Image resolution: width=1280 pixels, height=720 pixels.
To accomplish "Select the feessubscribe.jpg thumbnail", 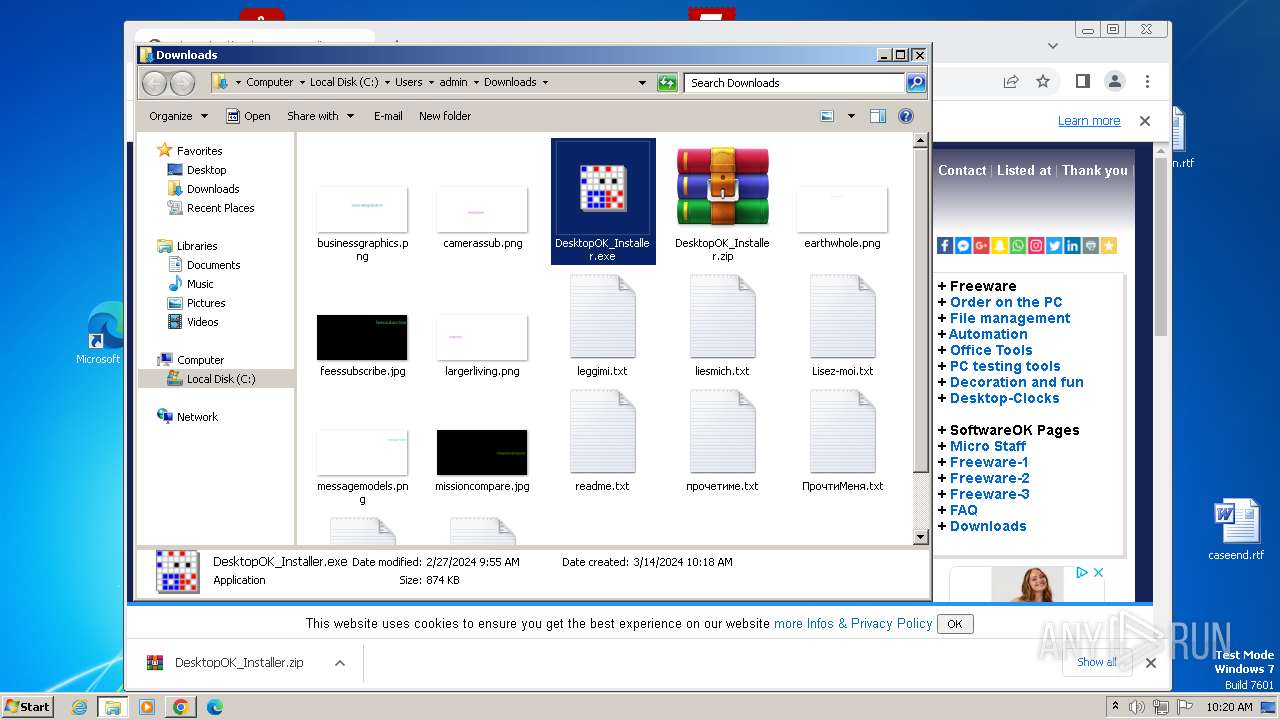I will pyautogui.click(x=362, y=337).
